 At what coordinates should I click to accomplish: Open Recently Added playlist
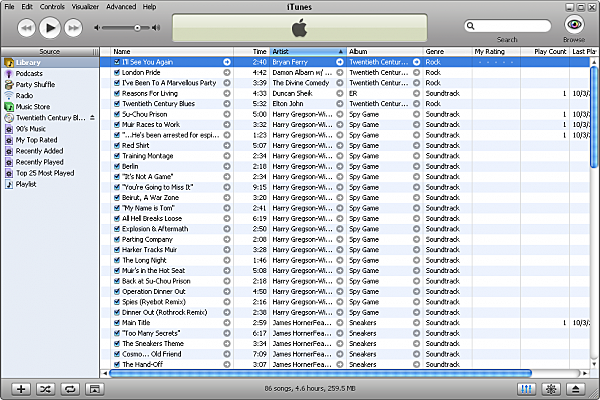pyautogui.click(x=50, y=151)
